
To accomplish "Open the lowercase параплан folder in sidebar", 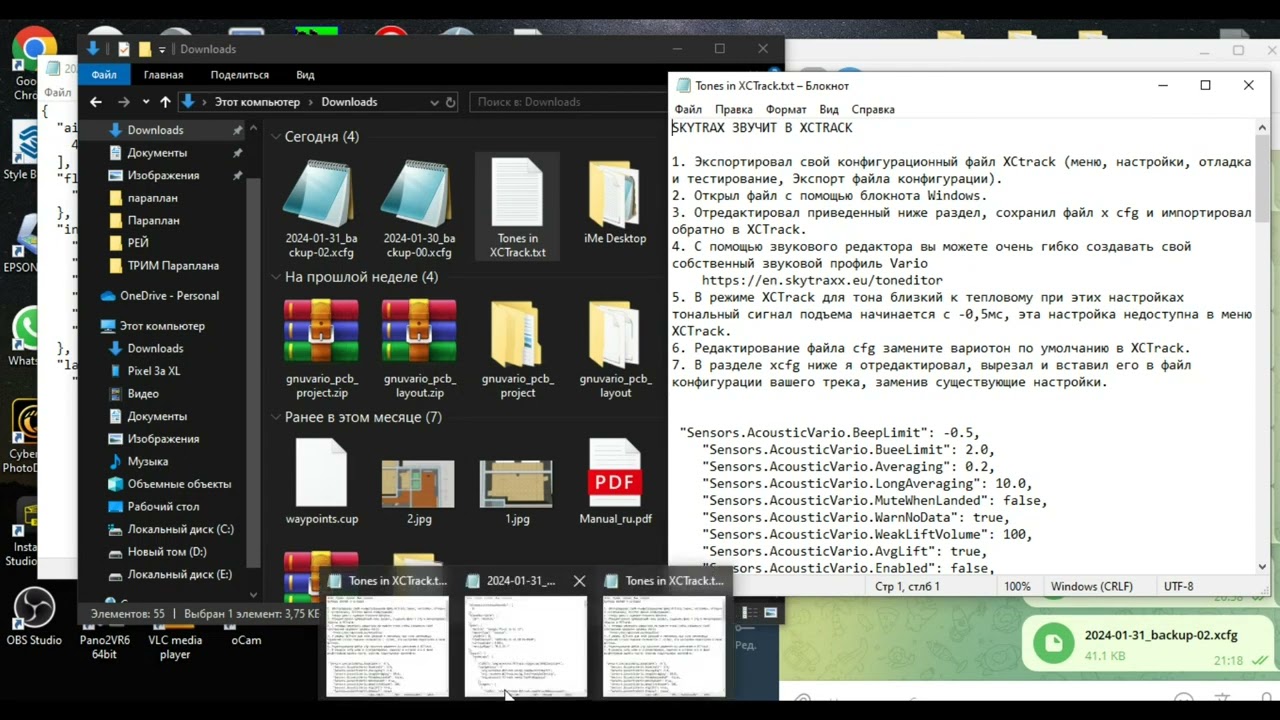I will (x=153, y=198).
